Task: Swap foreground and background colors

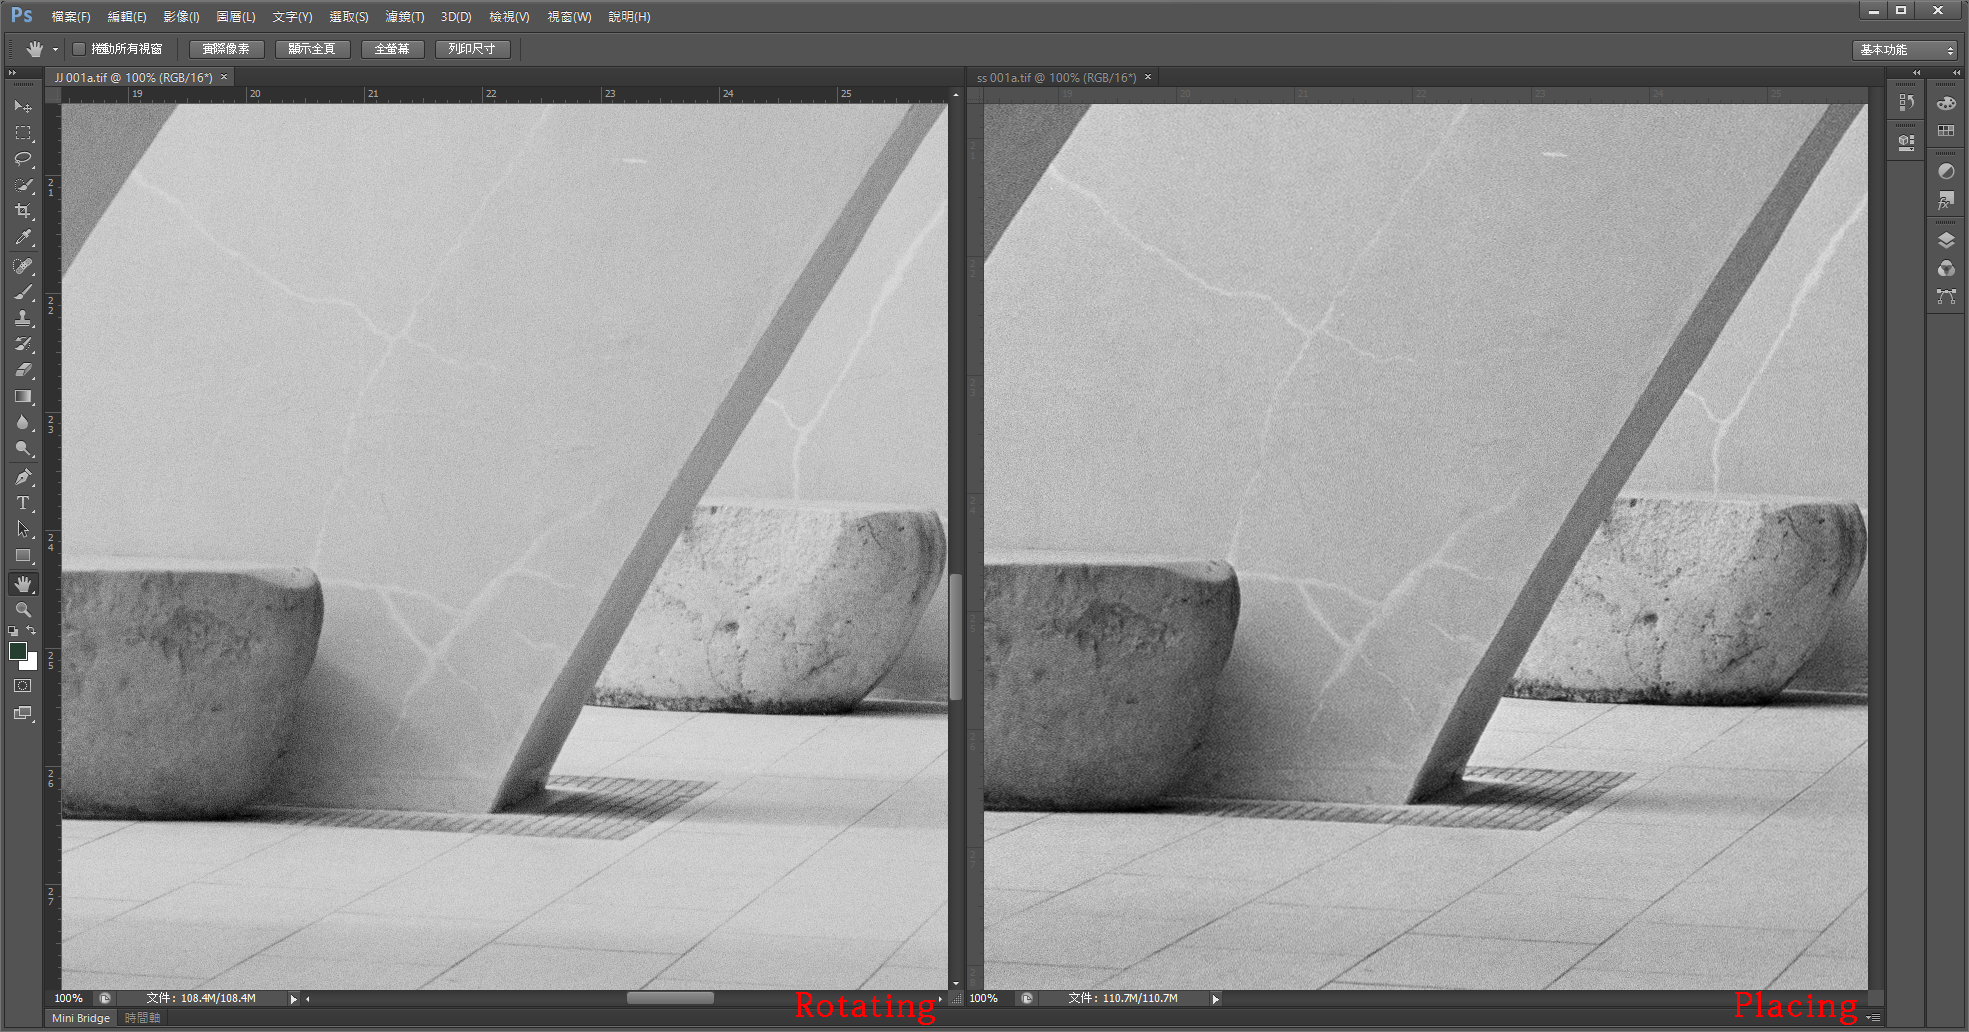Action: point(32,630)
